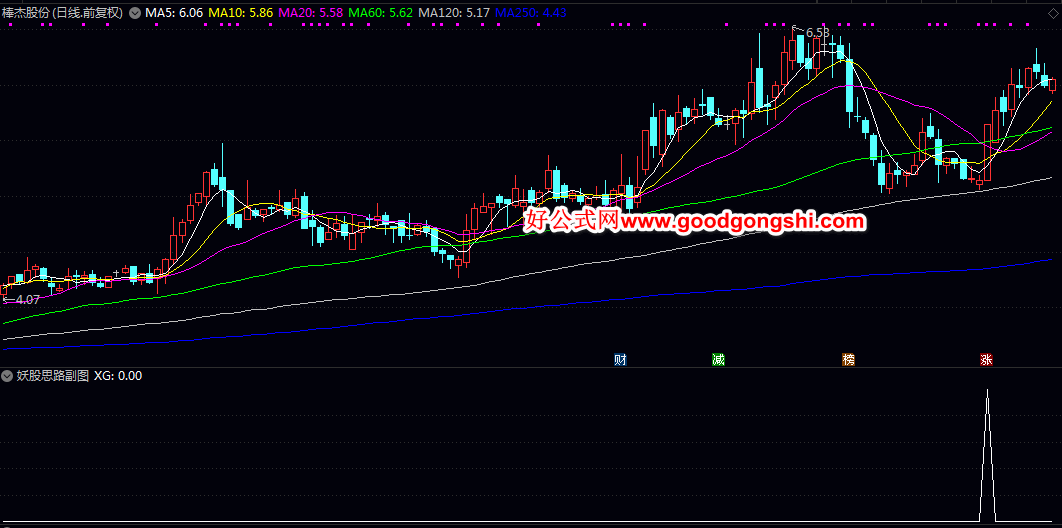Click the 妖股思路副图 sub-chart name
The height and width of the screenshot is (528, 1062).
point(54,376)
